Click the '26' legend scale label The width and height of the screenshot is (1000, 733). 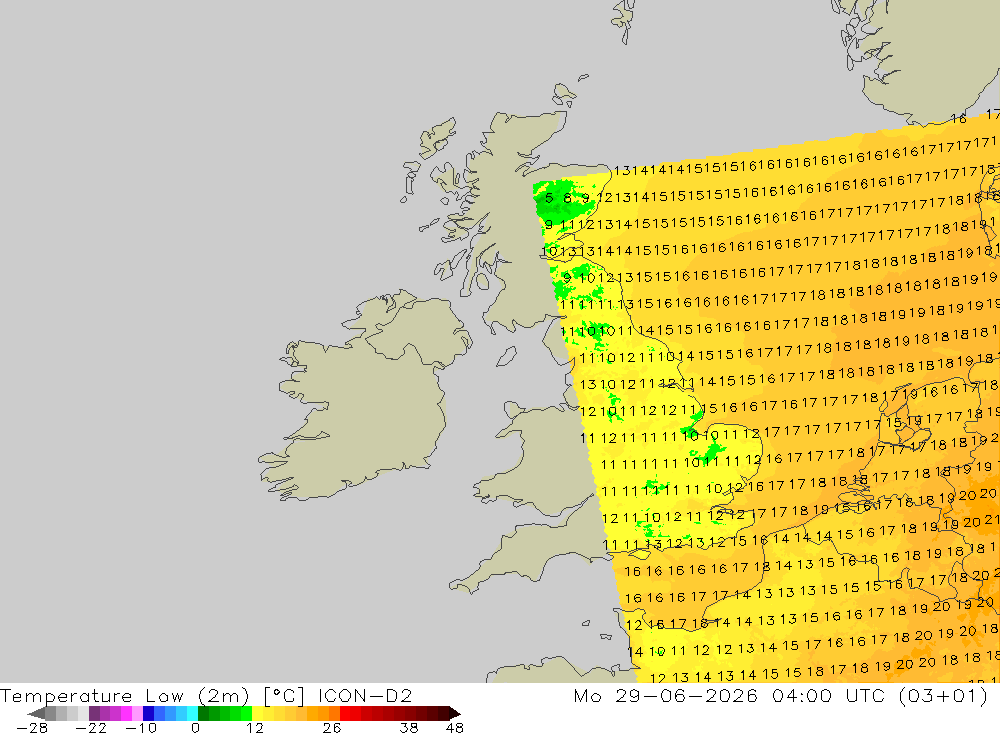pos(332,727)
